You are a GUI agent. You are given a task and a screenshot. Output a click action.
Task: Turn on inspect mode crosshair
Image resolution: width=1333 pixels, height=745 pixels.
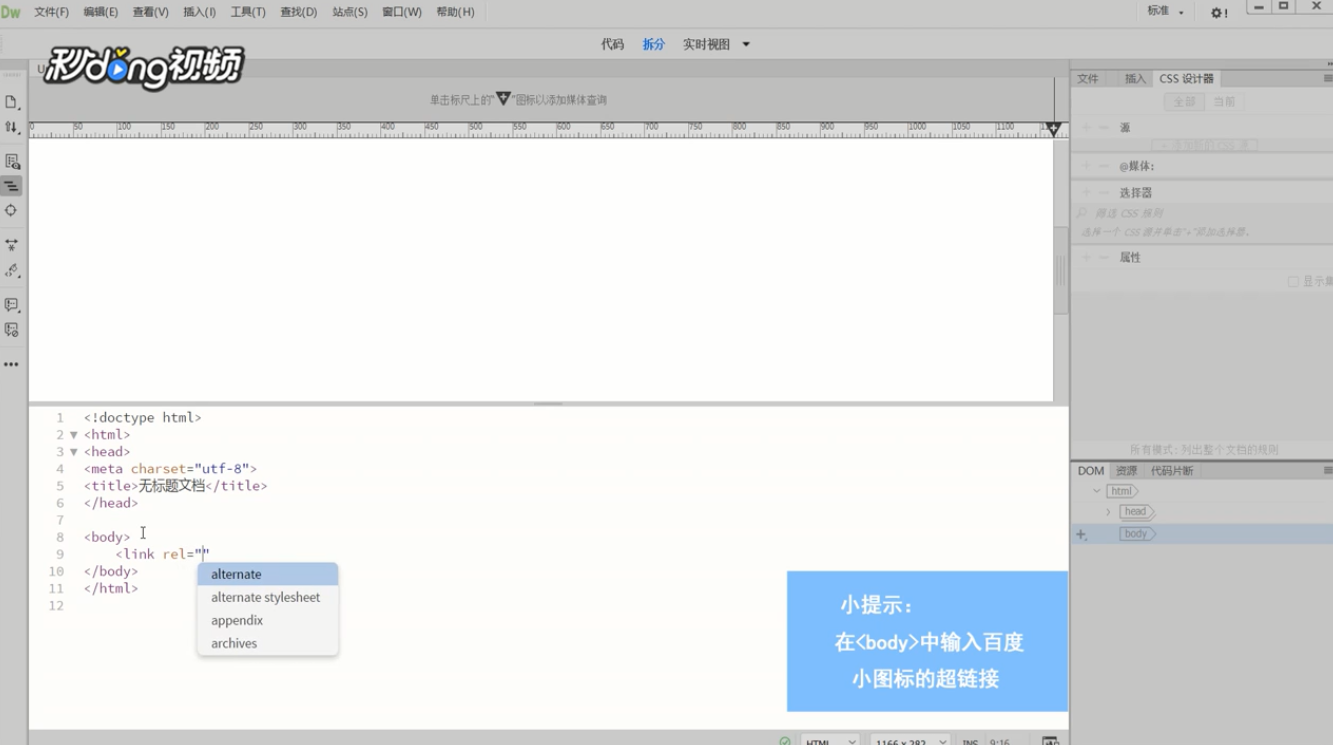[12, 211]
